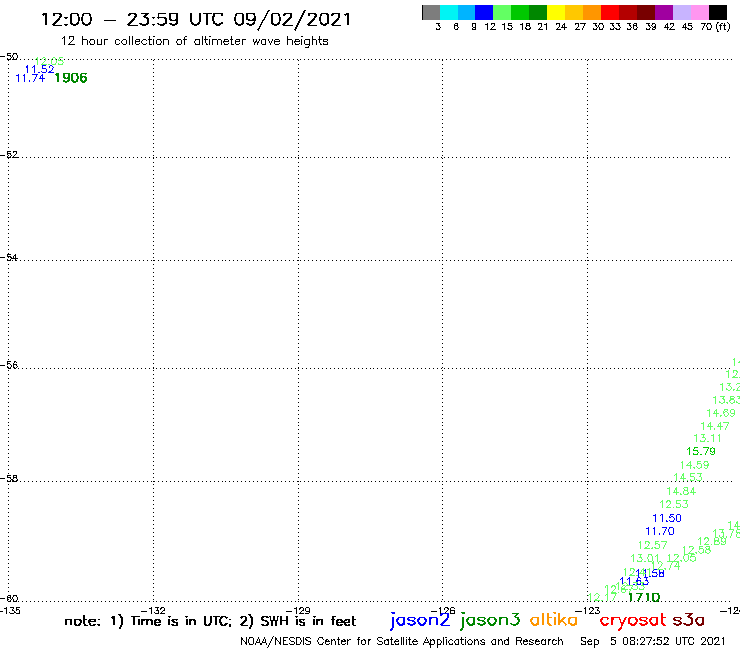Select the blue 11.50 reading
Image resolution: width=740 pixels, height=650 pixels.
click(x=667, y=518)
